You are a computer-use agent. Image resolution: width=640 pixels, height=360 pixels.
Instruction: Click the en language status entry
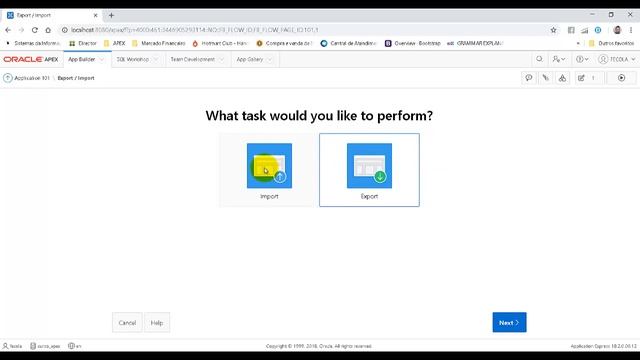75,346
